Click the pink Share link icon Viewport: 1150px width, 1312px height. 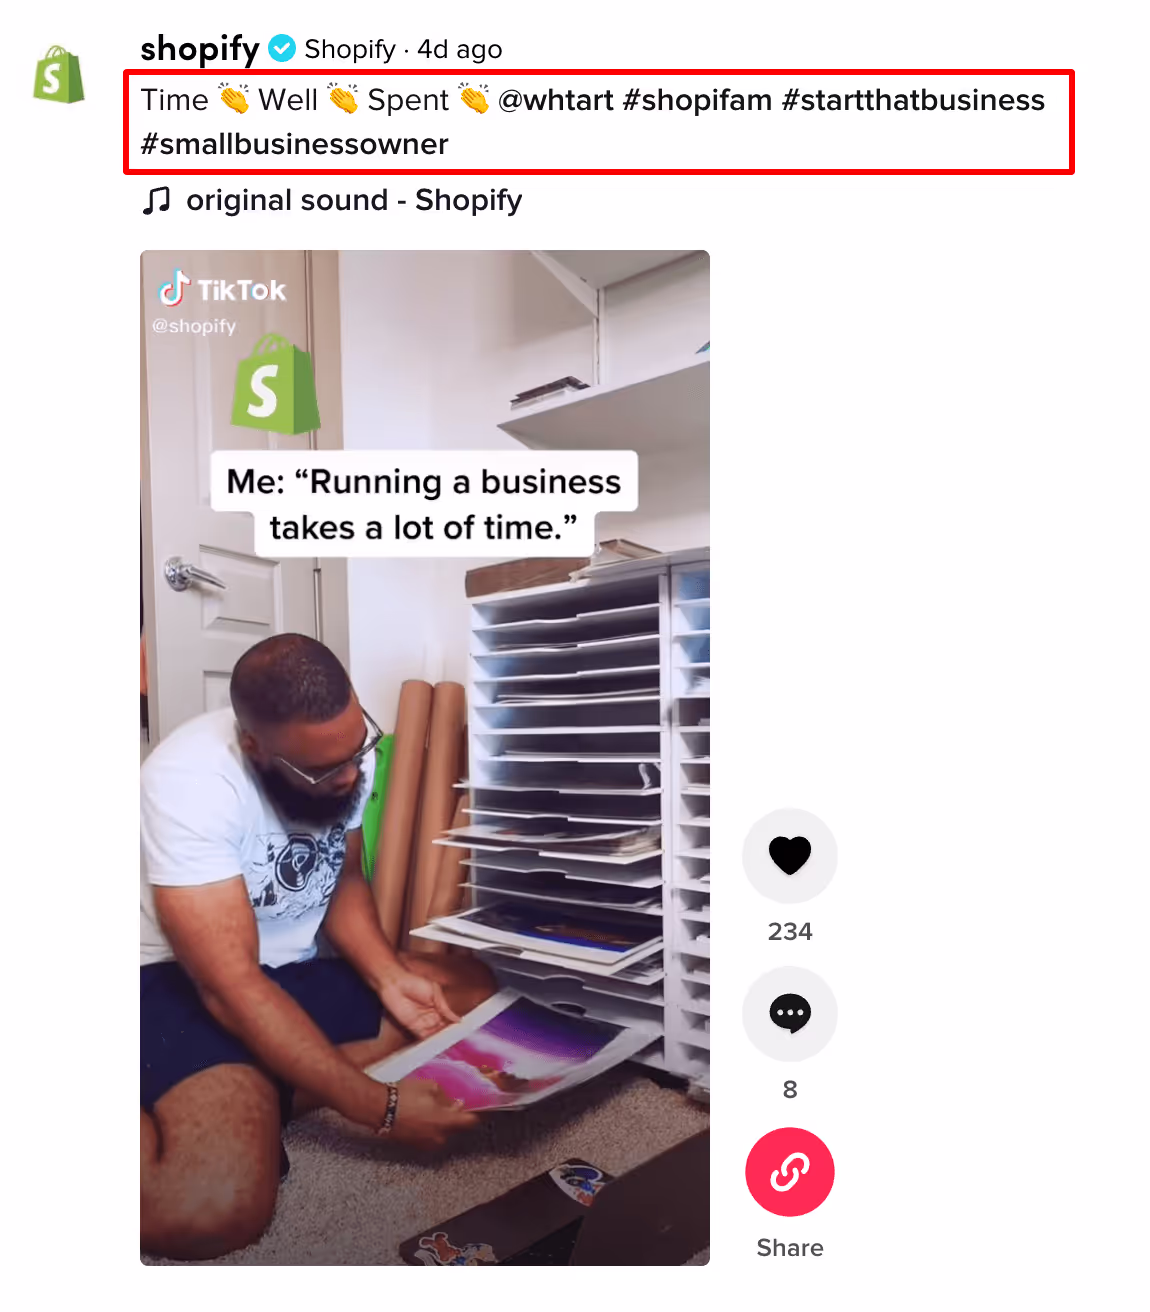coord(790,1172)
